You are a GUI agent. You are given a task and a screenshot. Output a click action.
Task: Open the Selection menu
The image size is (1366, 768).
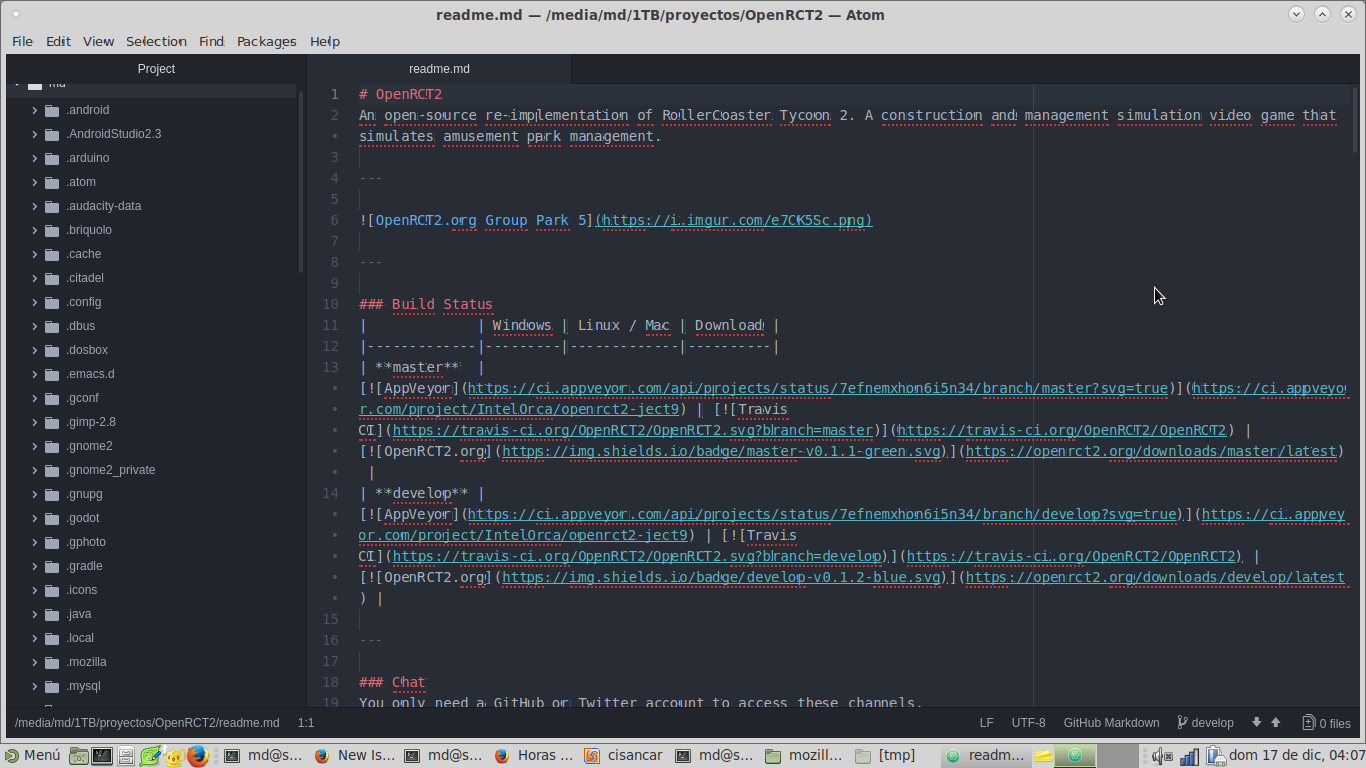click(x=156, y=41)
